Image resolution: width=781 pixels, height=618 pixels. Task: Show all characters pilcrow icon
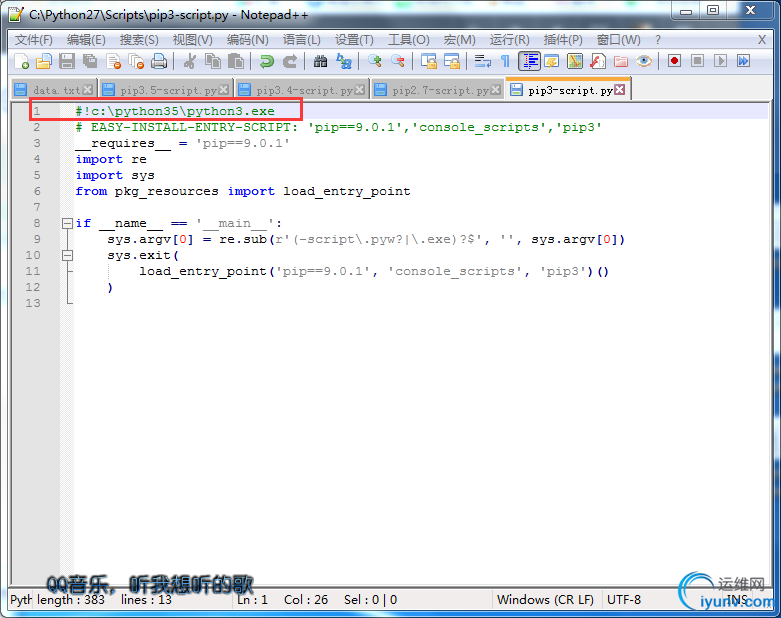coord(505,61)
